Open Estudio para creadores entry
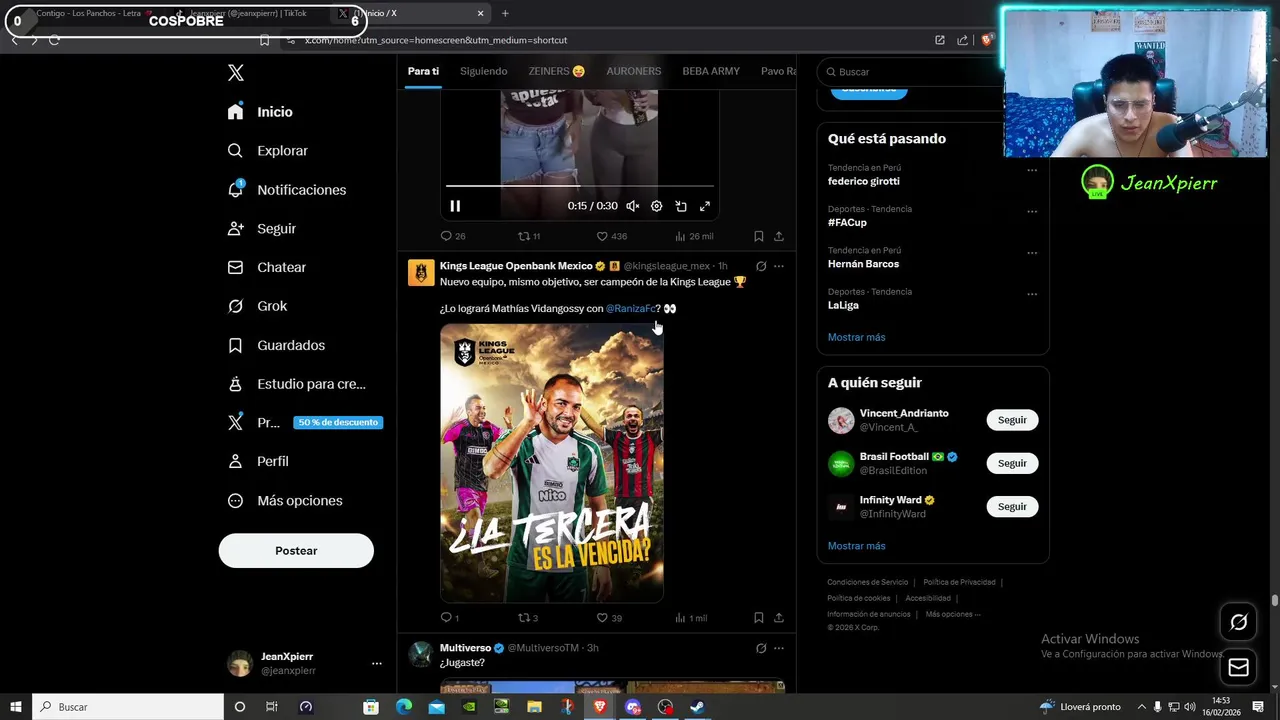This screenshot has height=720, width=1280. tap(296, 384)
